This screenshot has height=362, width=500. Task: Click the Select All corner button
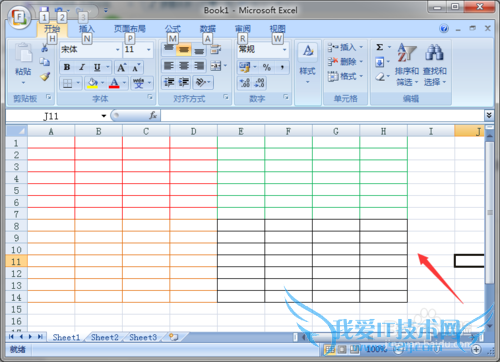point(17,131)
